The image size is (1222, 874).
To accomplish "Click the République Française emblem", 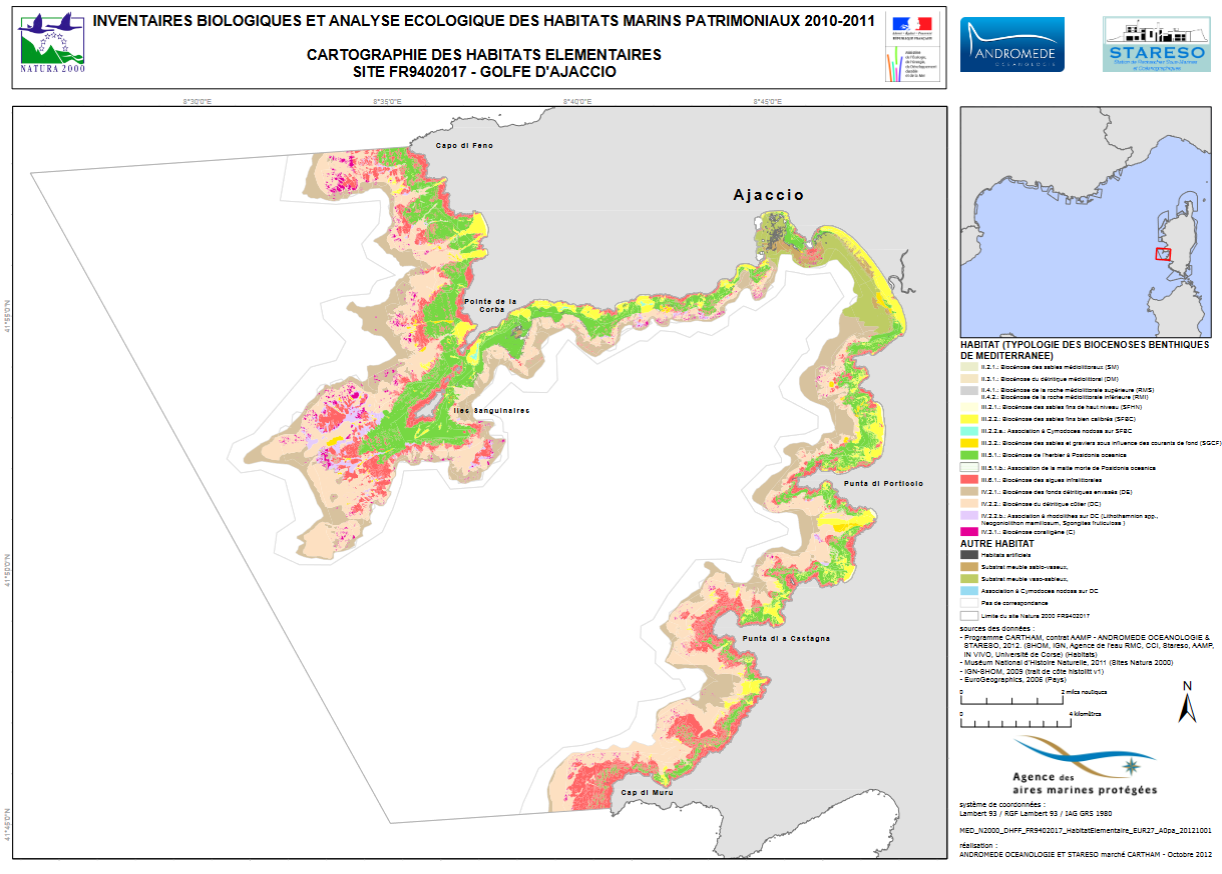I will click(909, 24).
